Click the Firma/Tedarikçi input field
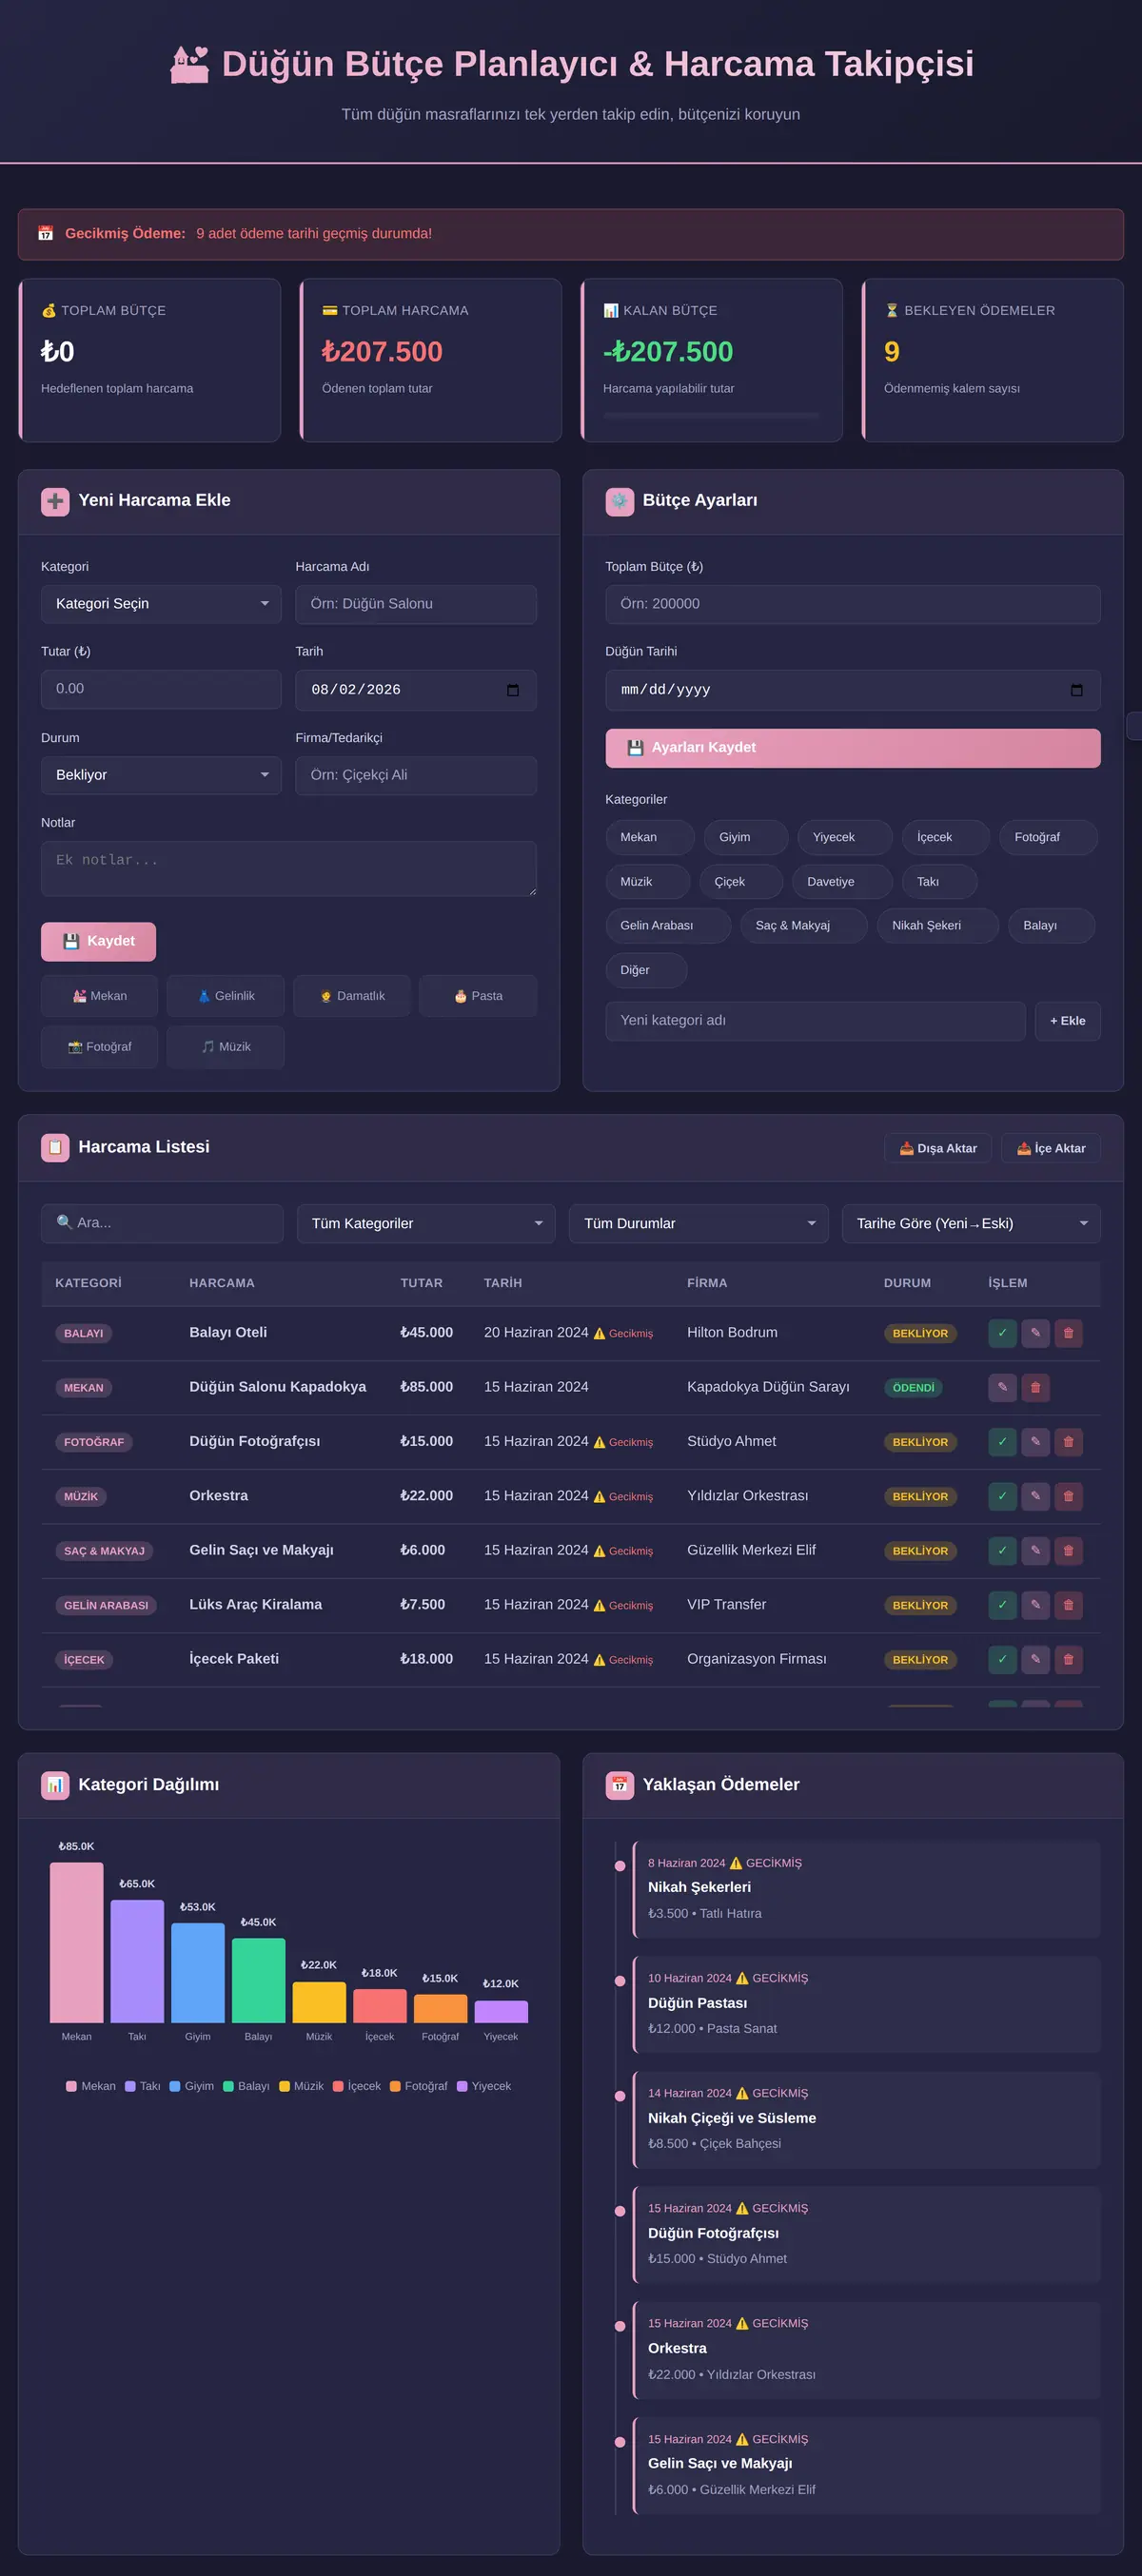 416,775
